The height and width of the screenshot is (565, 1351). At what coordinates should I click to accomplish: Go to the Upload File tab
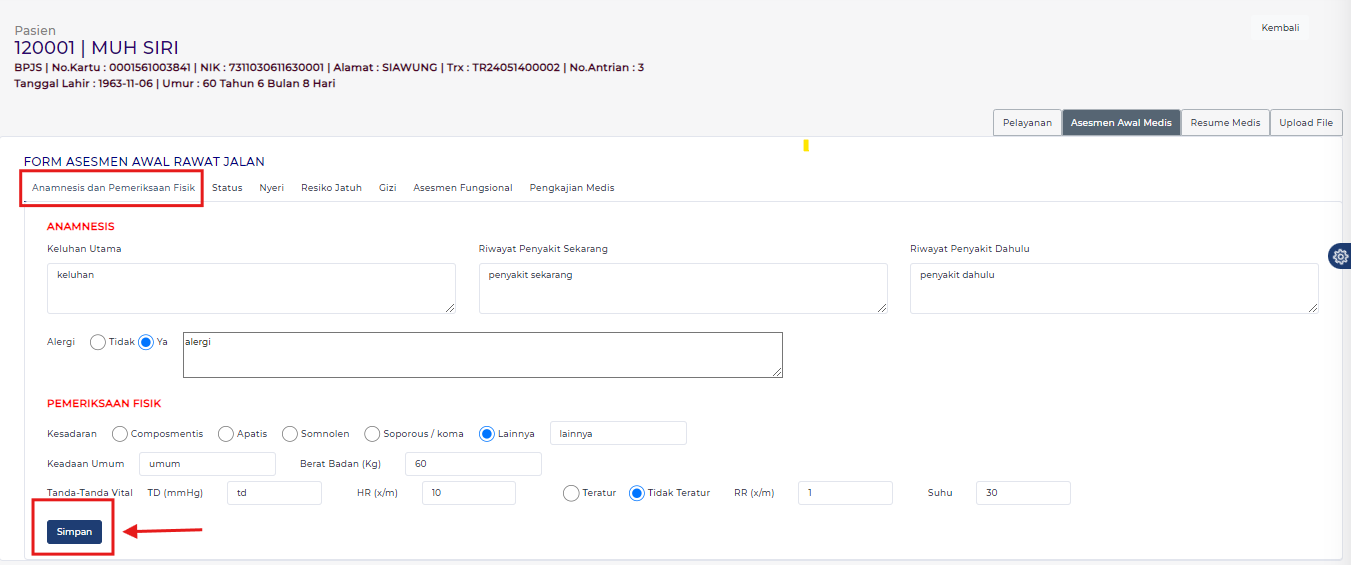pos(1306,123)
